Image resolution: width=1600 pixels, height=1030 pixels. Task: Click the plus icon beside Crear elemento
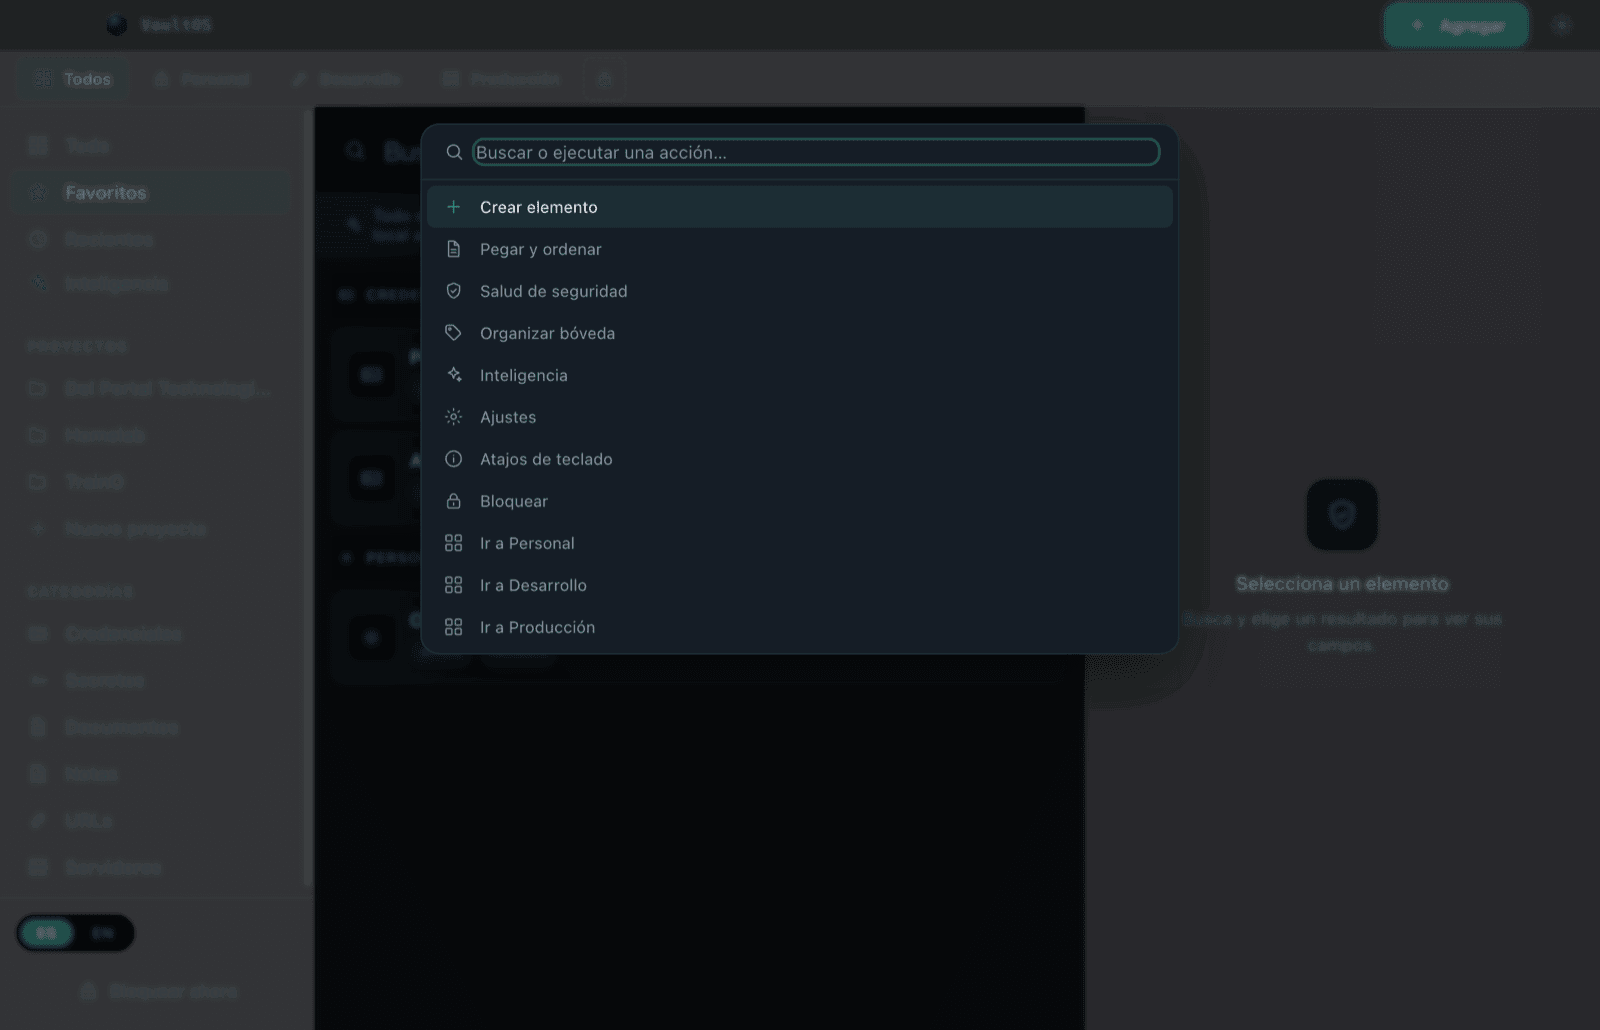(x=453, y=207)
